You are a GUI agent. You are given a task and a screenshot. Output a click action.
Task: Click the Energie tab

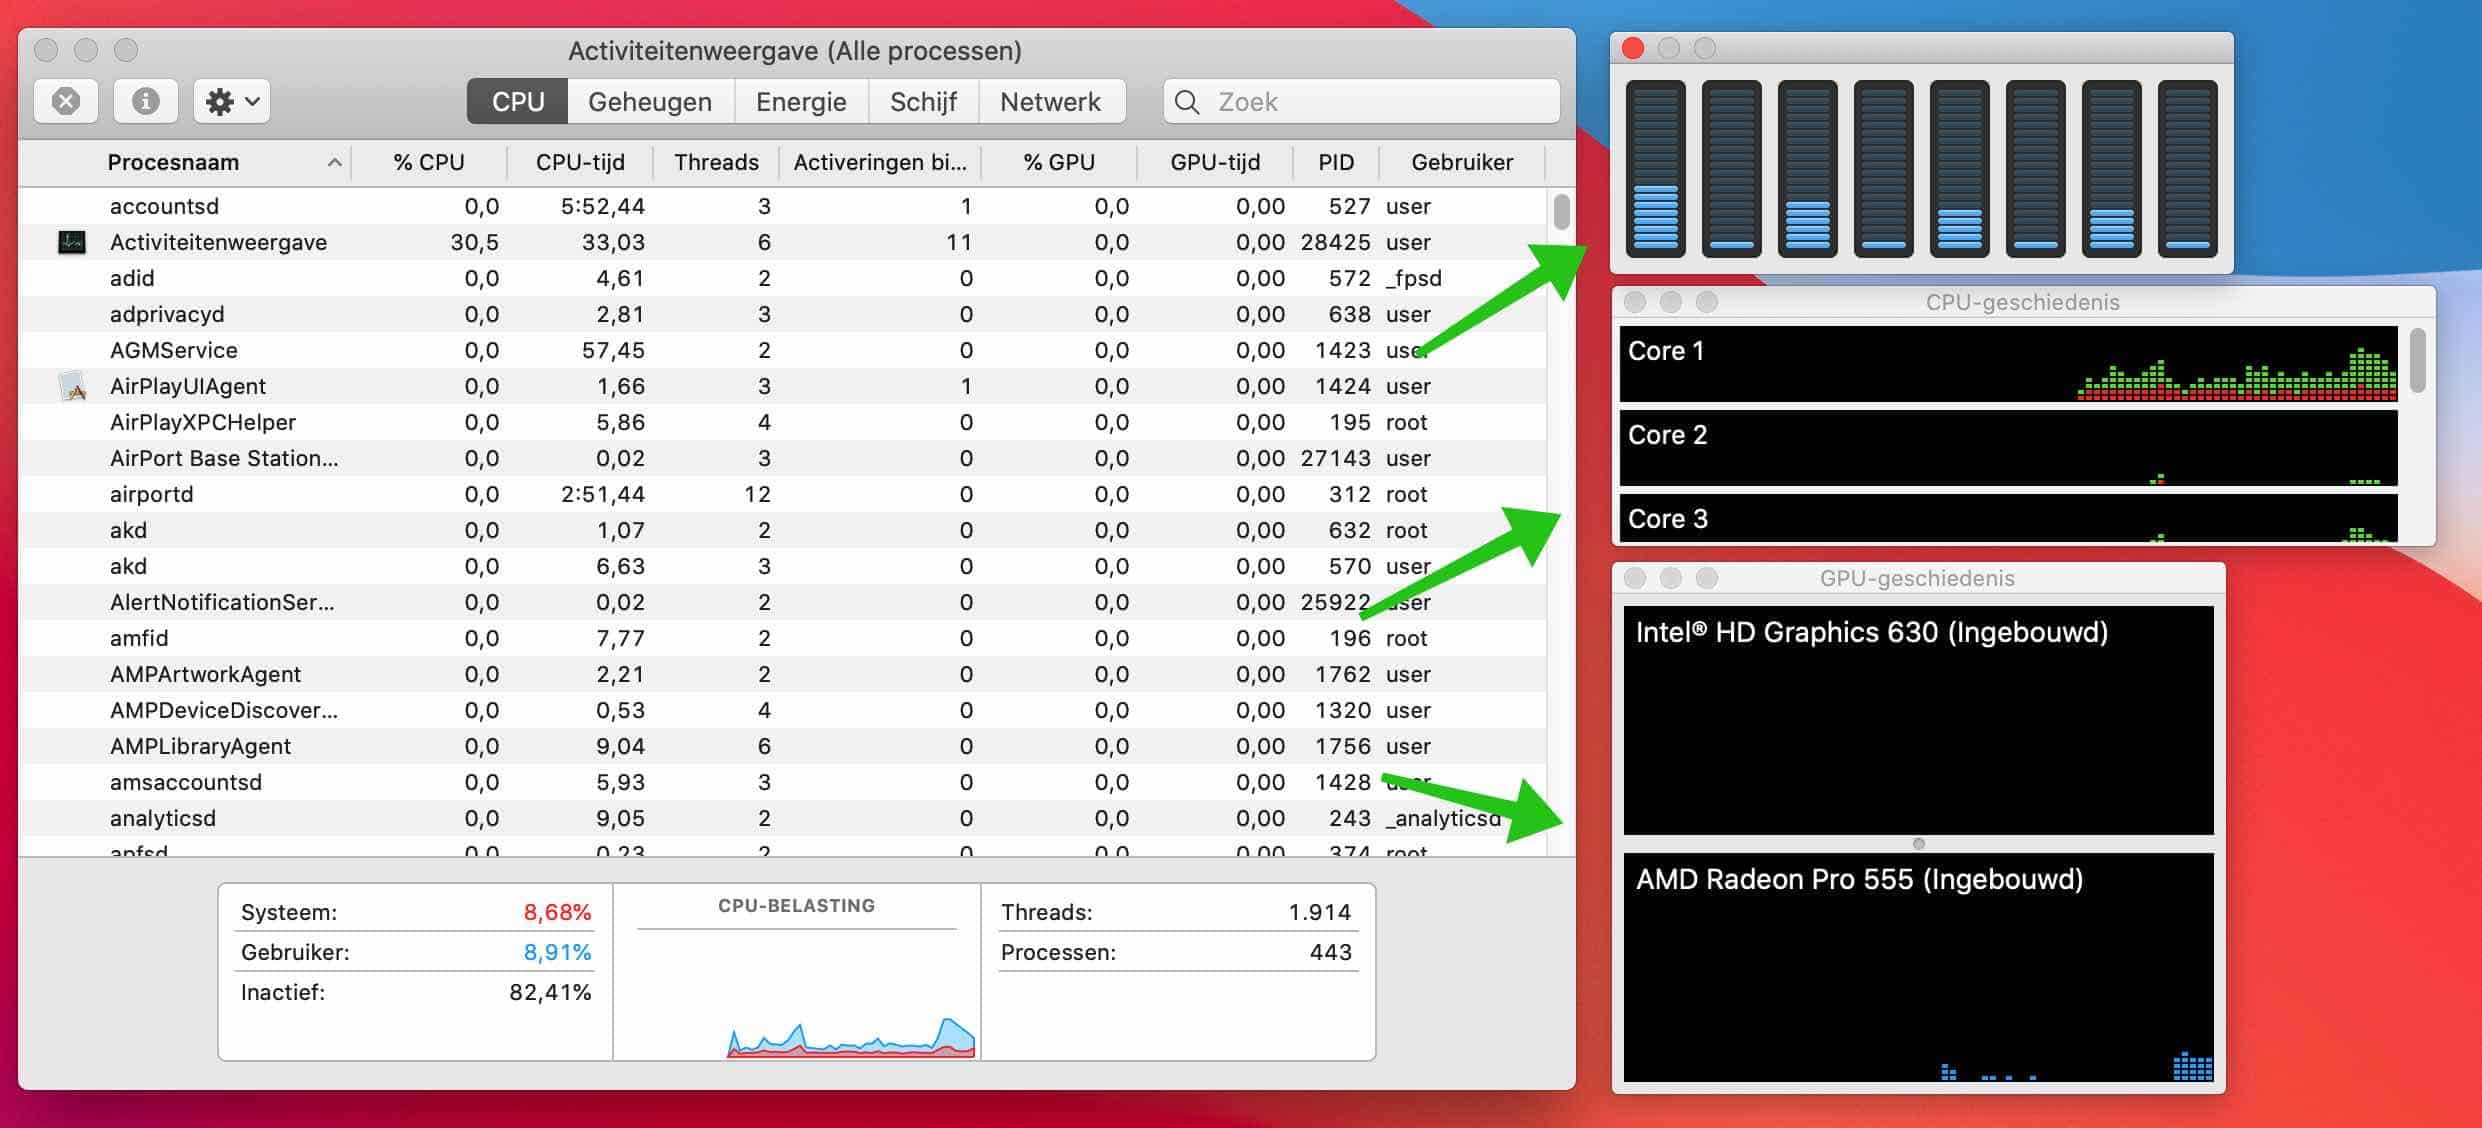(799, 100)
